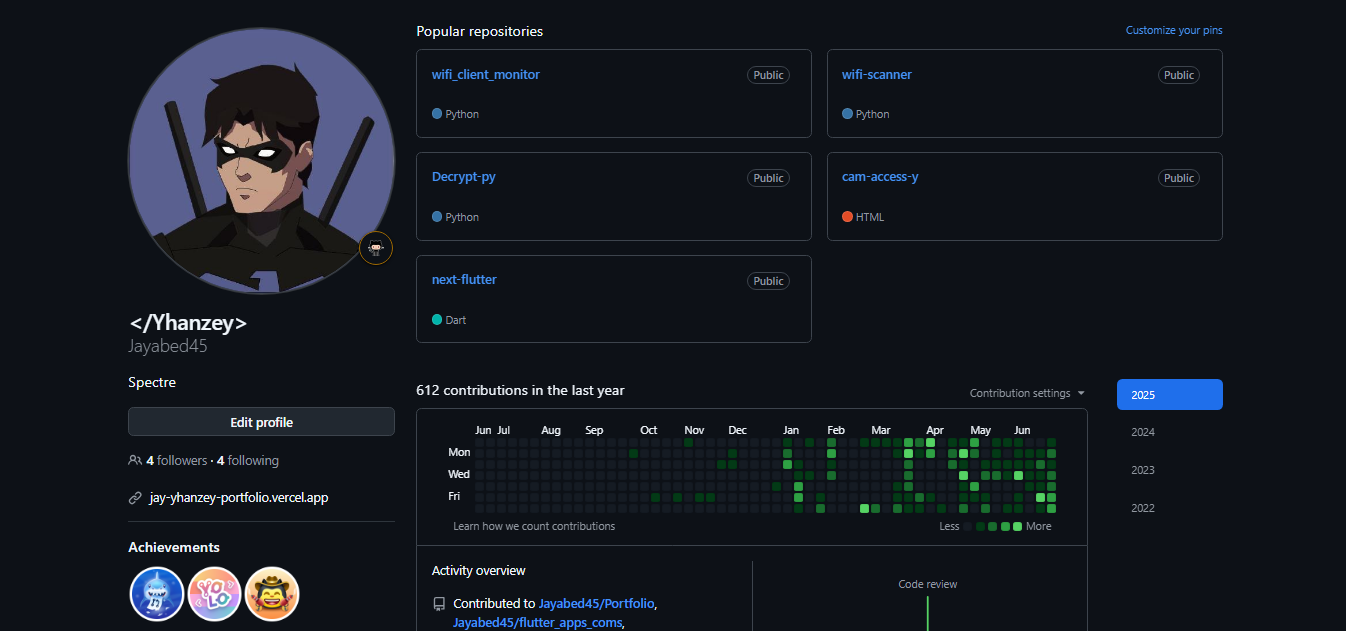
Task: Click the profile avatar picture
Action: tap(261, 161)
